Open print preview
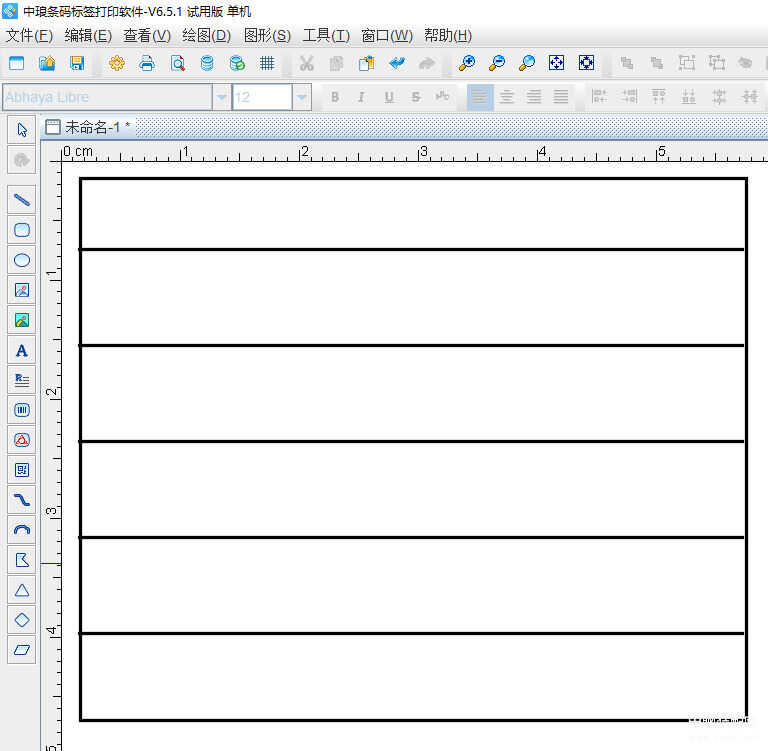The image size is (768, 751). click(177, 63)
